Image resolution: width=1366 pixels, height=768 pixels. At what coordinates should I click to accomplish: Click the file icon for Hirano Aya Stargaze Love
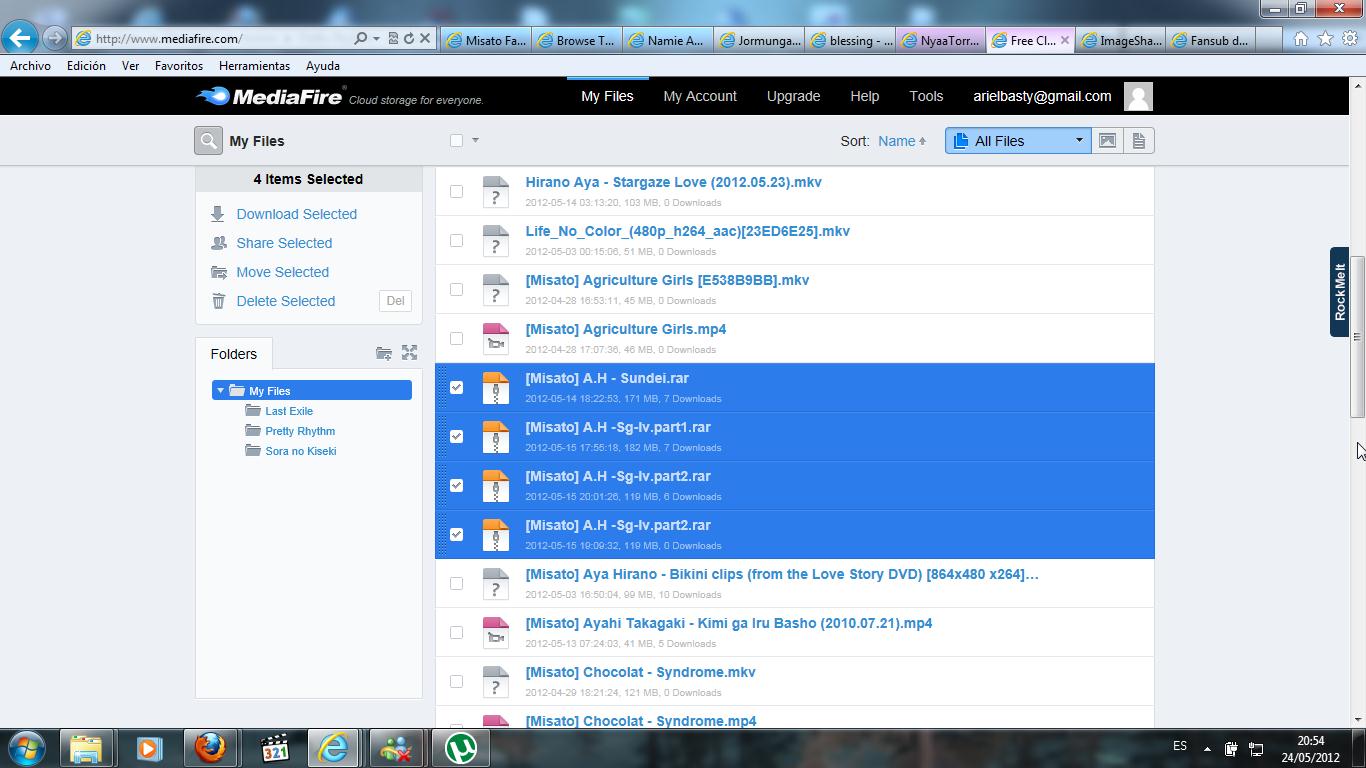point(496,191)
